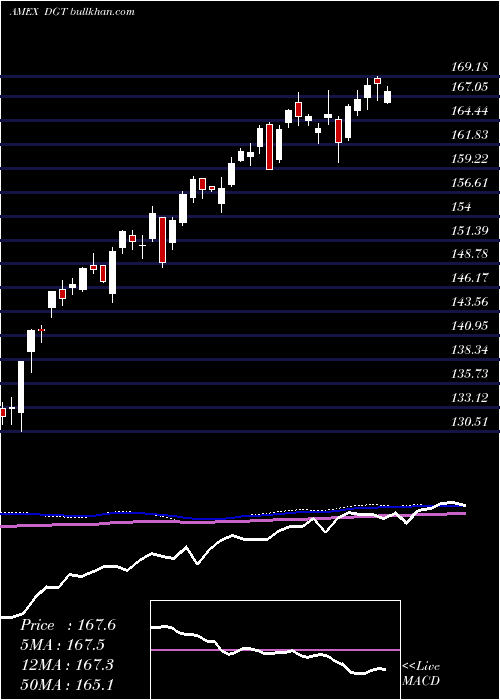500x700 pixels.
Task: Click the 5MA : 167.5 readout
Action: click(x=63, y=645)
